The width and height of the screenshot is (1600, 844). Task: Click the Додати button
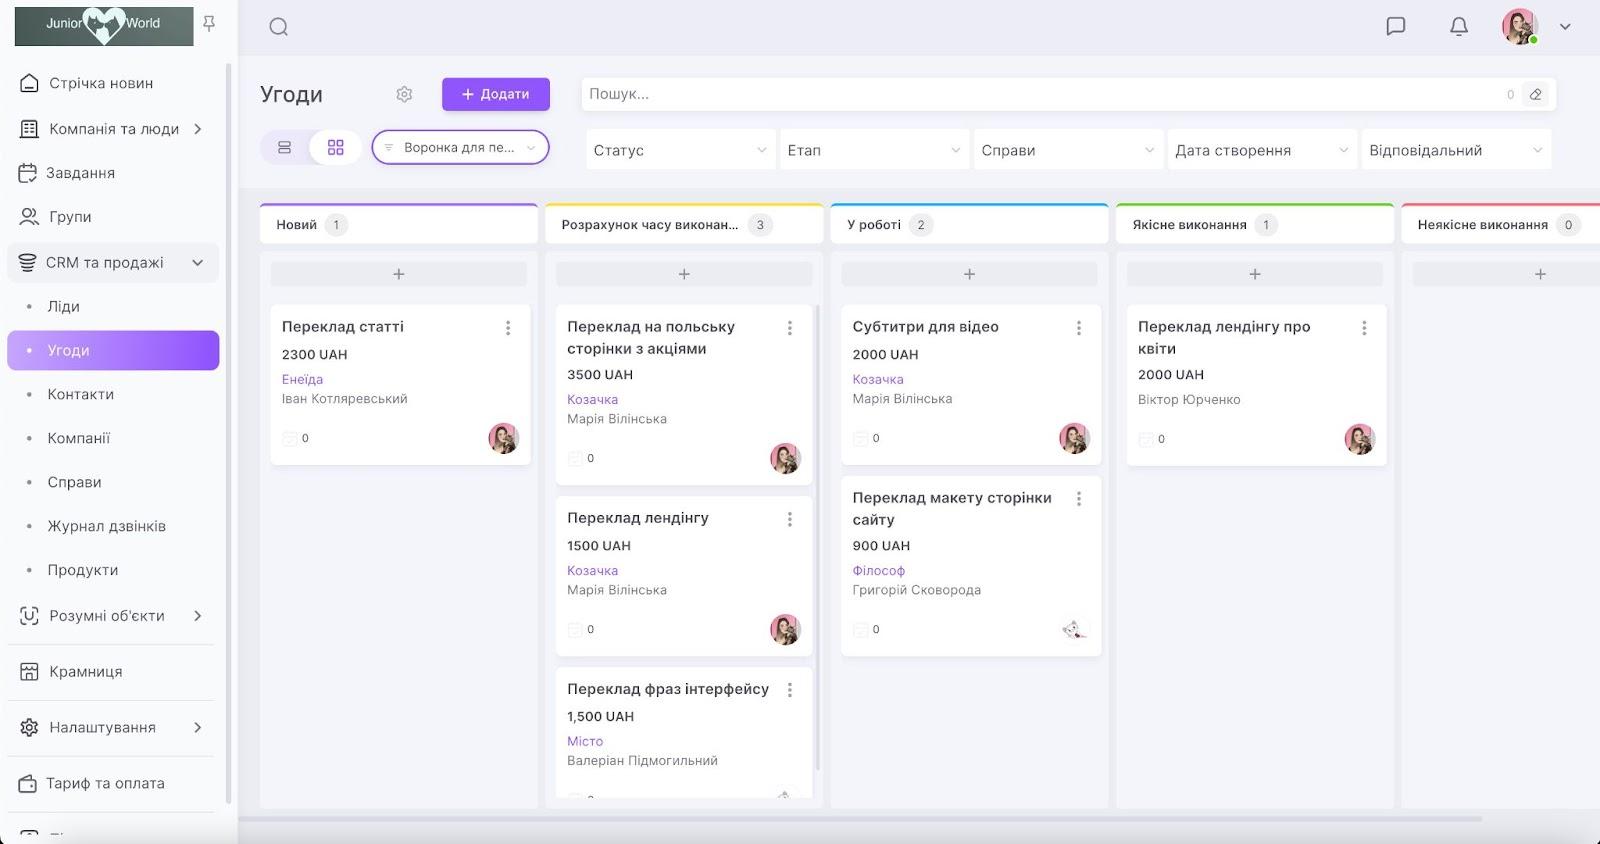[496, 94]
